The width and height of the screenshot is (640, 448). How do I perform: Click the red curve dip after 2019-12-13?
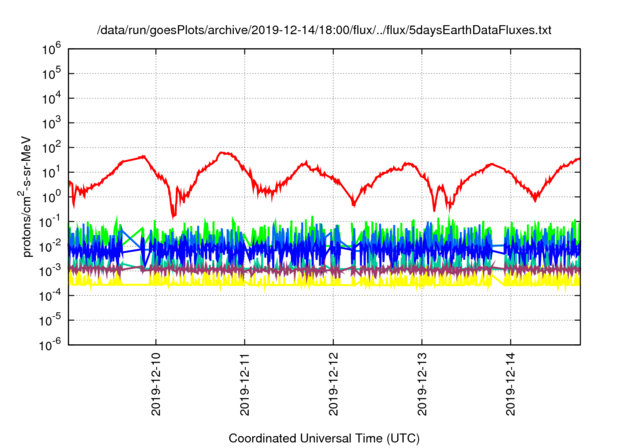(434, 209)
